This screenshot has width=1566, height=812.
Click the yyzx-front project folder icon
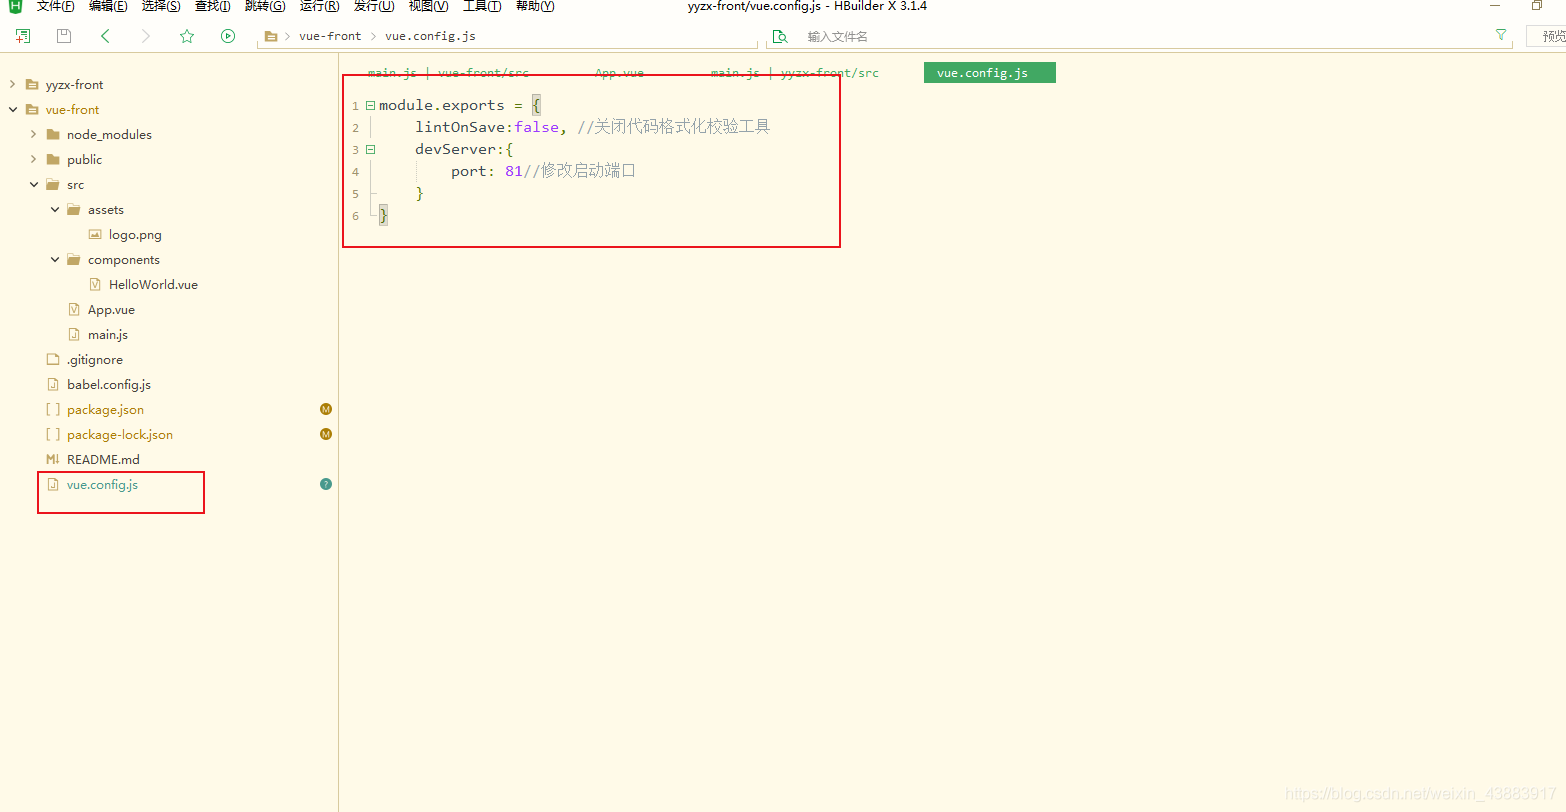coord(32,85)
